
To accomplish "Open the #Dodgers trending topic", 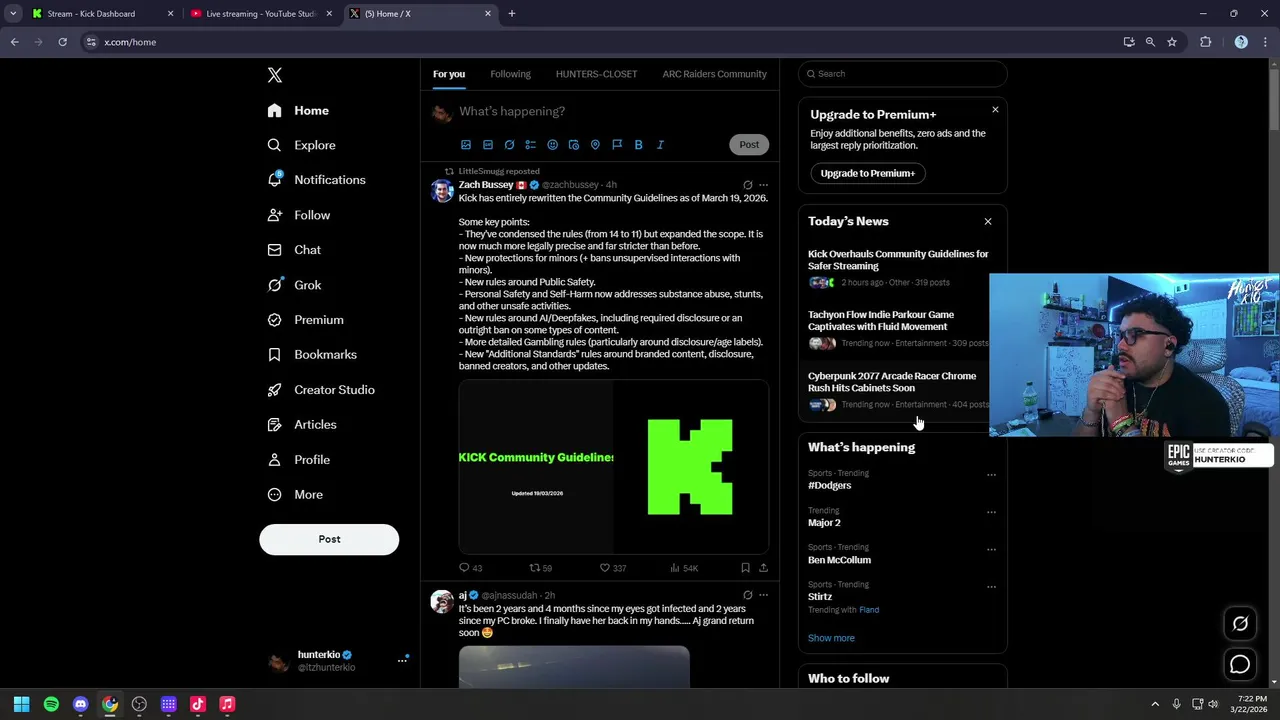I will click(830, 485).
